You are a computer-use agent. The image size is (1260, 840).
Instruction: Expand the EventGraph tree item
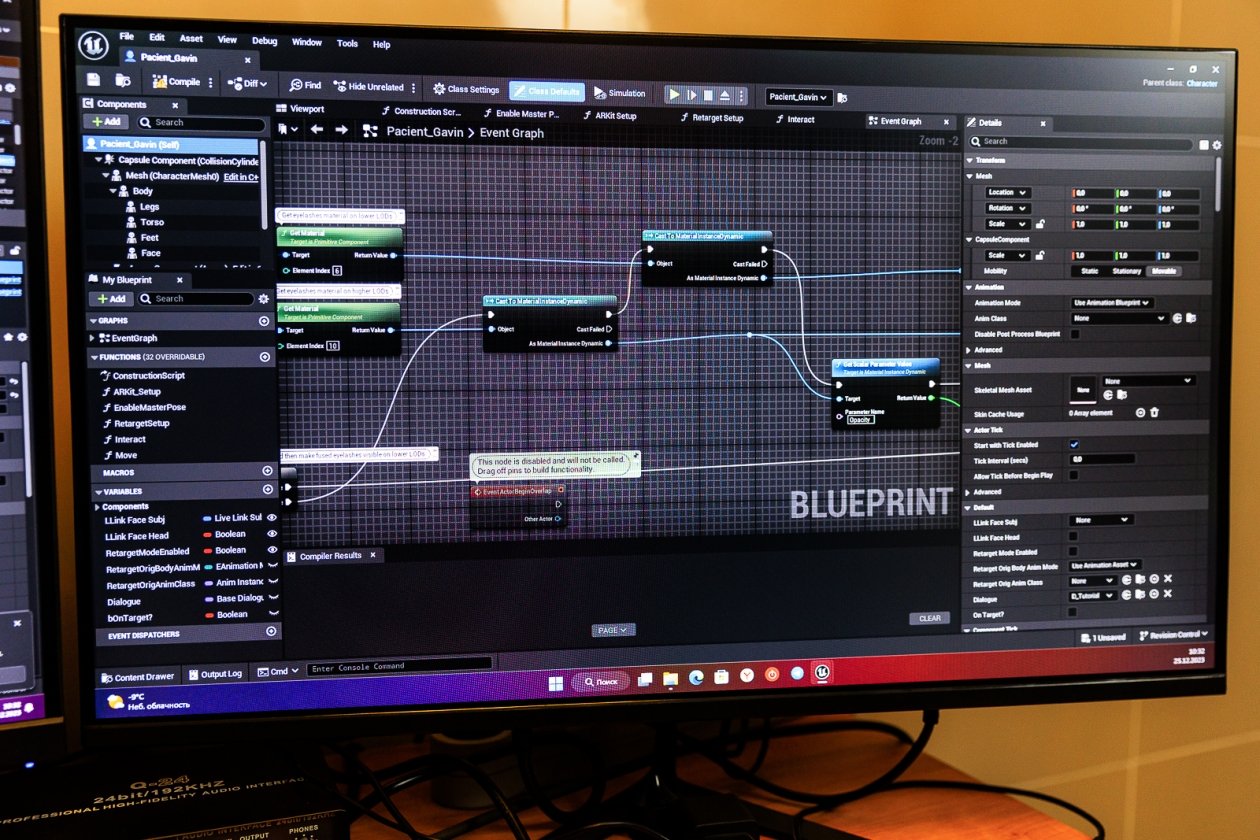(x=94, y=338)
